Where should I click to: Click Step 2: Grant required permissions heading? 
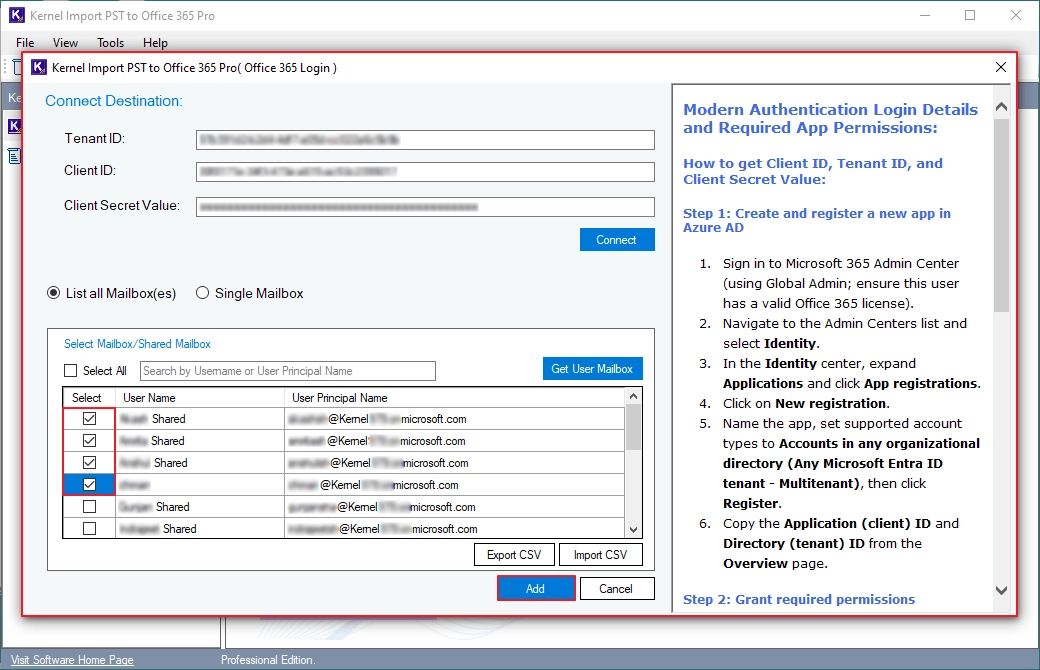[x=799, y=599]
